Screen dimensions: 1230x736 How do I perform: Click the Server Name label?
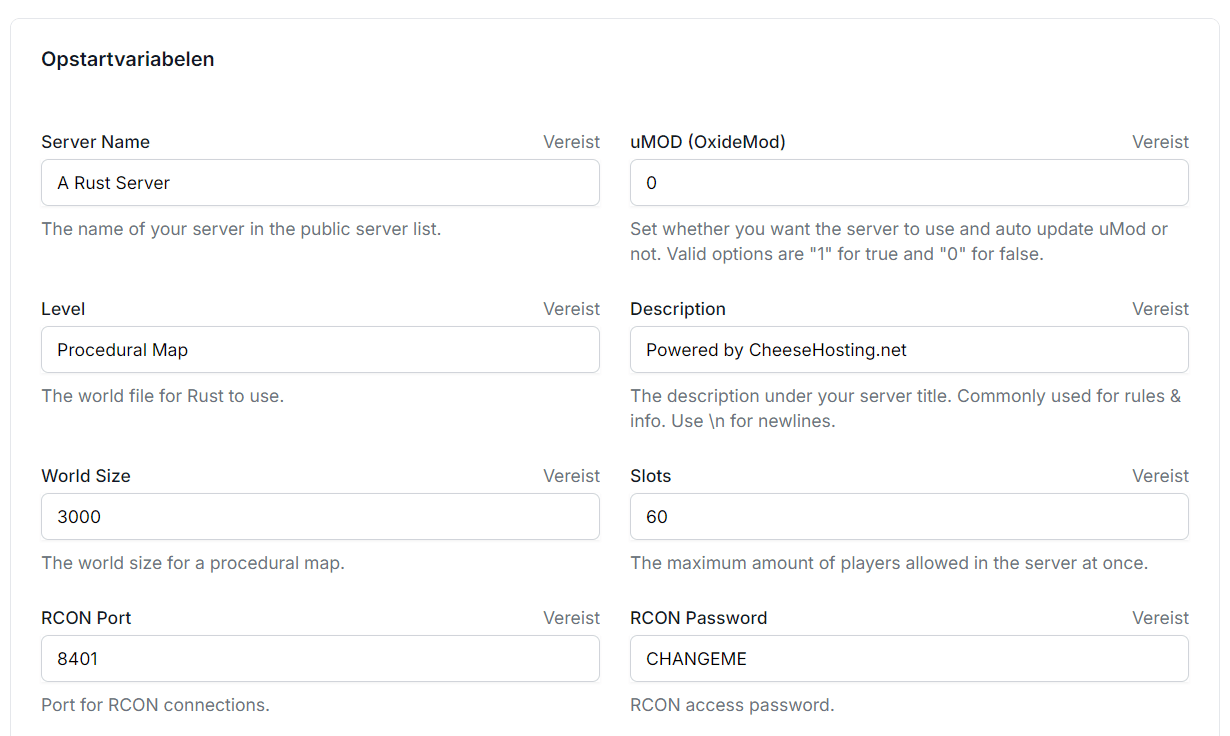(x=95, y=142)
